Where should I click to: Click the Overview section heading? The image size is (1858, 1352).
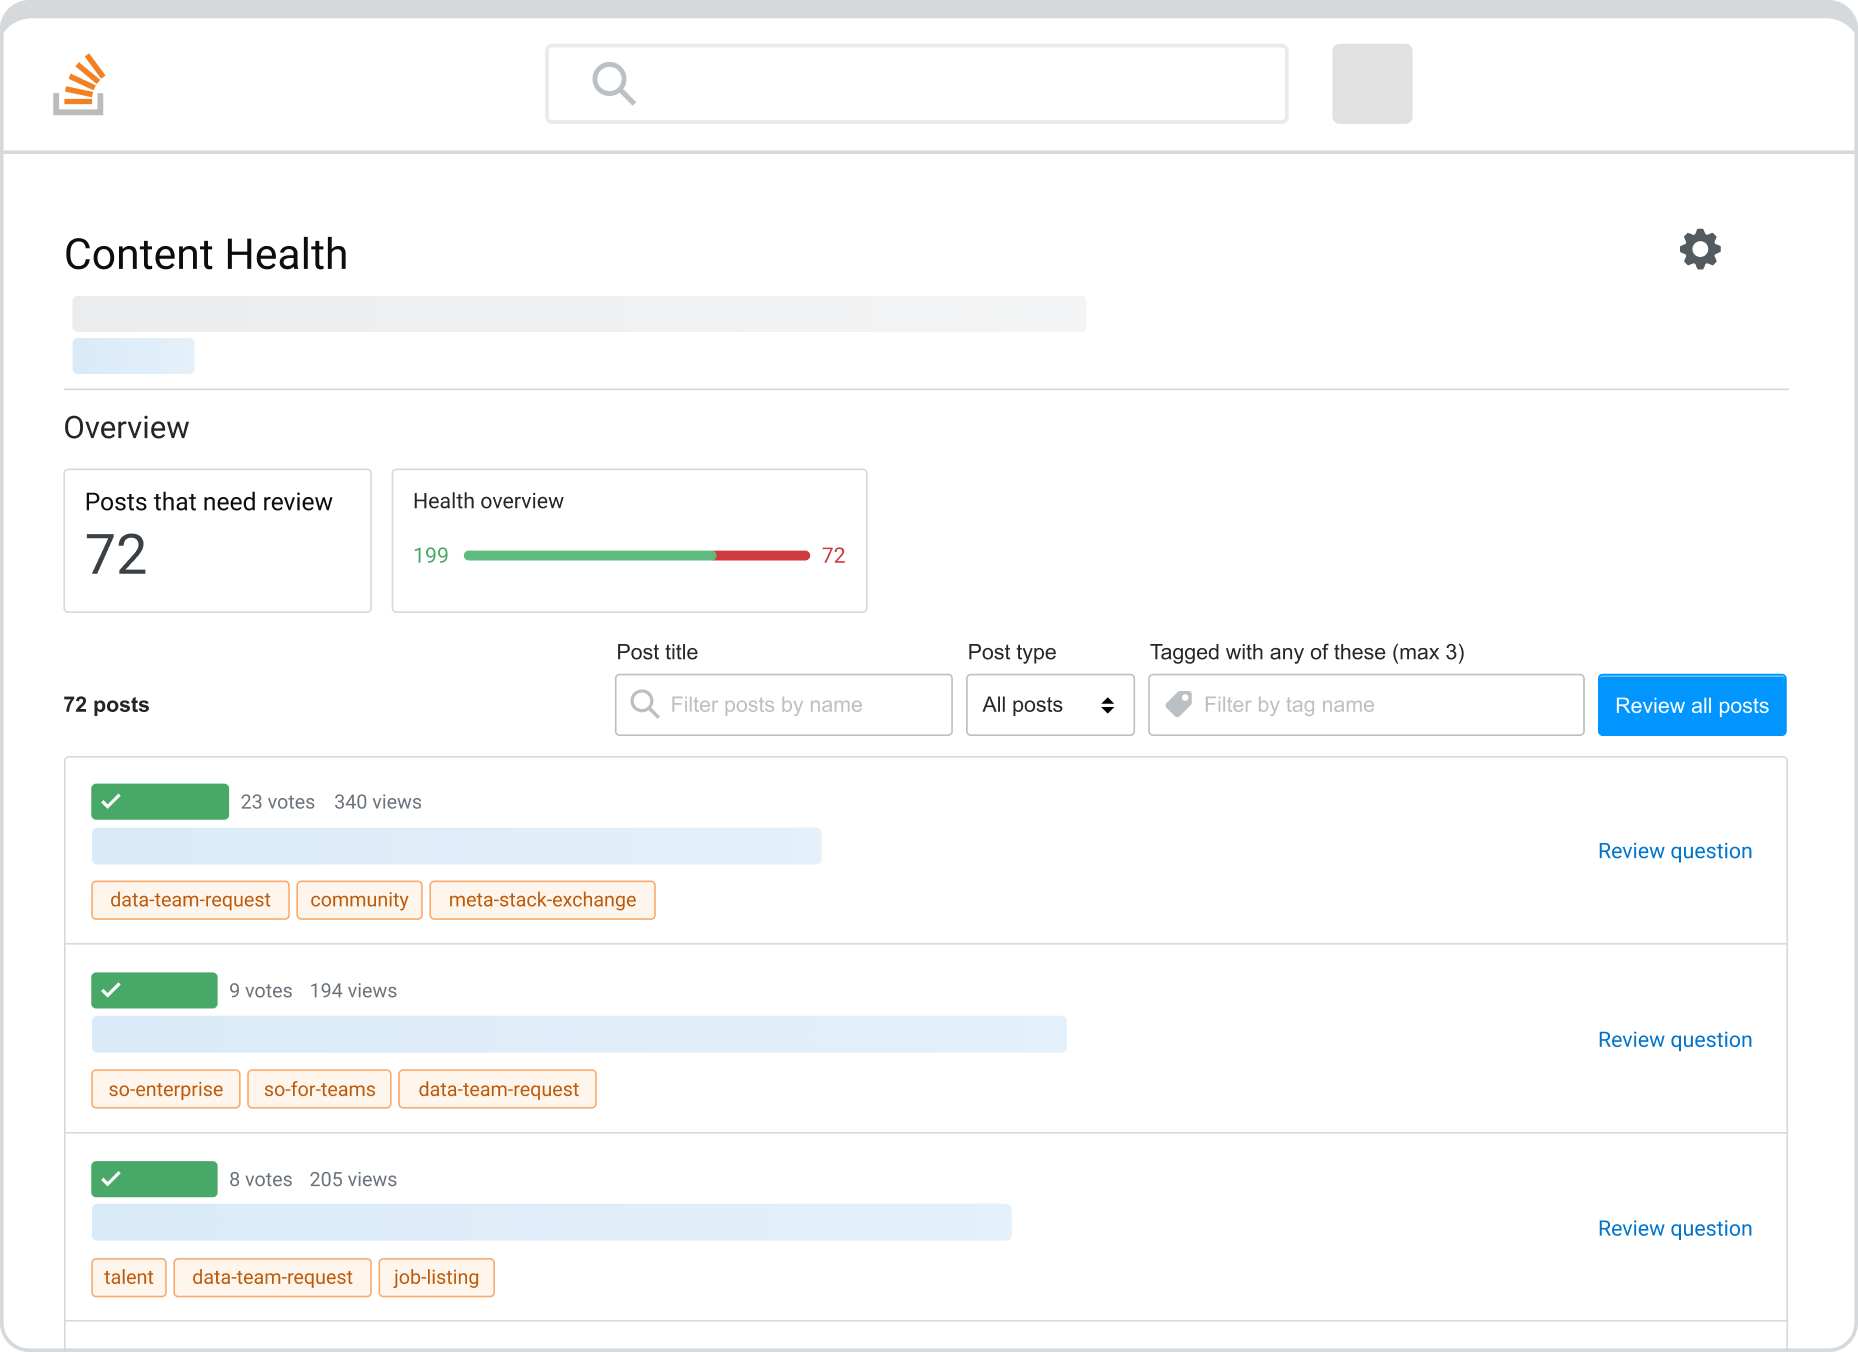[x=127, y=428]
